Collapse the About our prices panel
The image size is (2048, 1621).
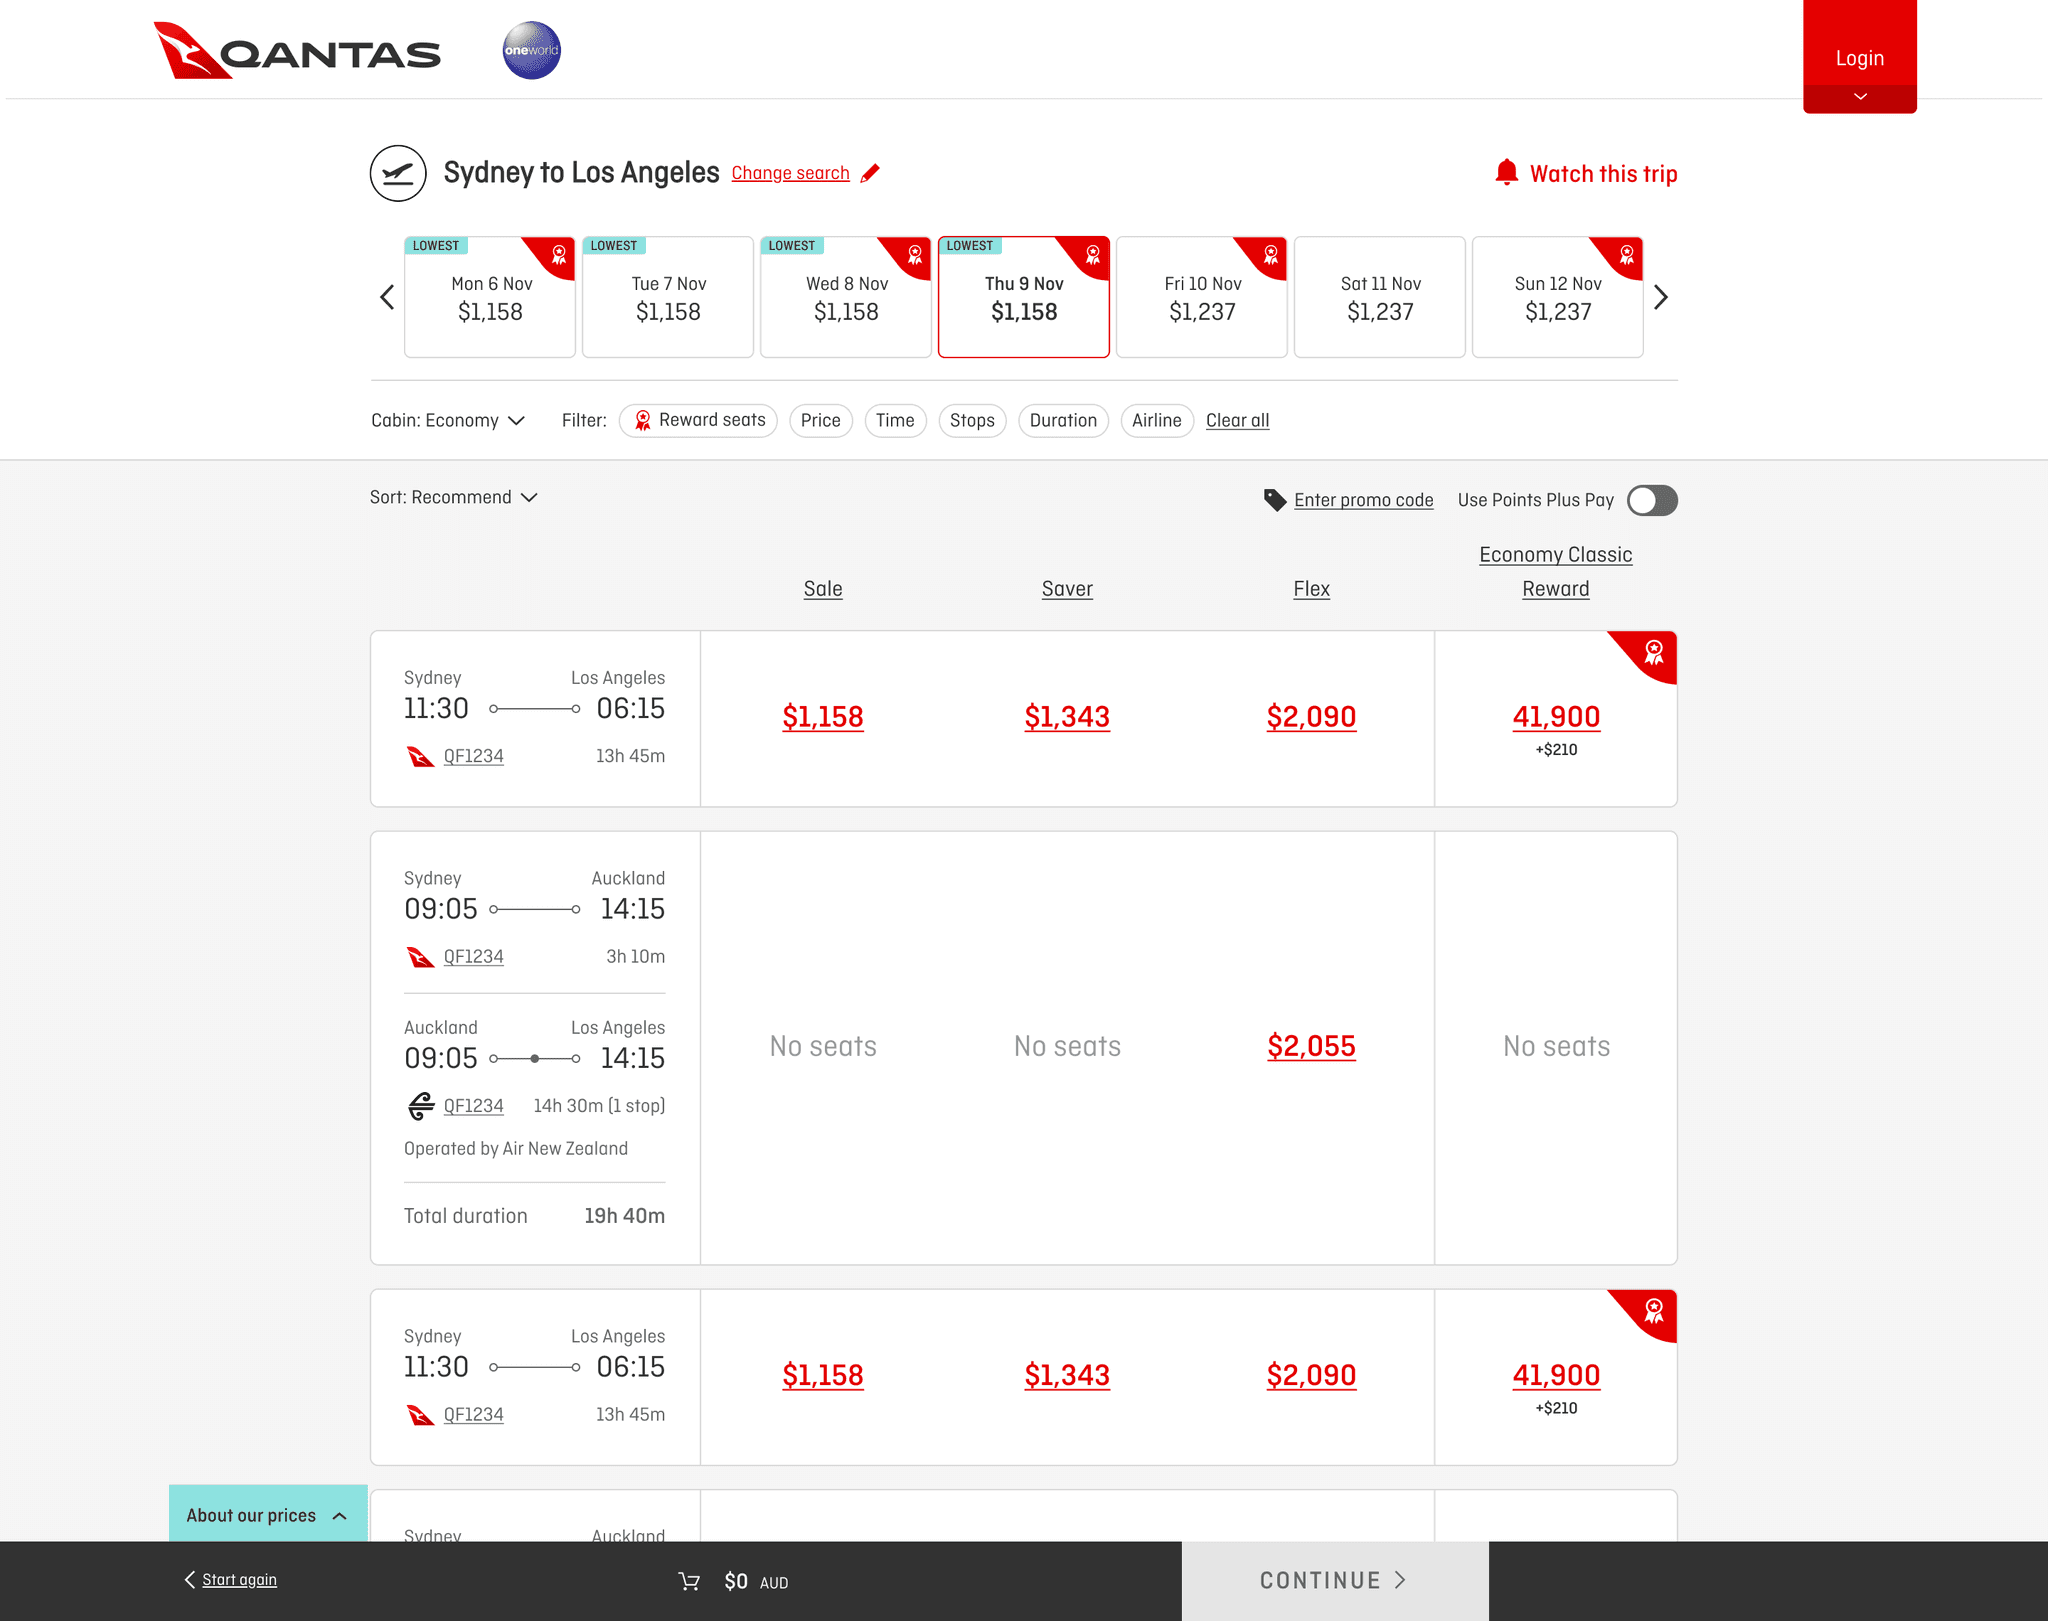tap(268, 1514)
